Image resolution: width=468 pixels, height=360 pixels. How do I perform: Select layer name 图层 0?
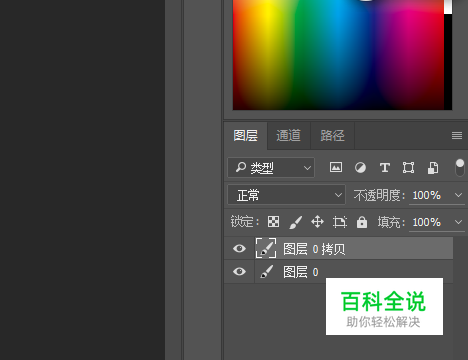301,272
